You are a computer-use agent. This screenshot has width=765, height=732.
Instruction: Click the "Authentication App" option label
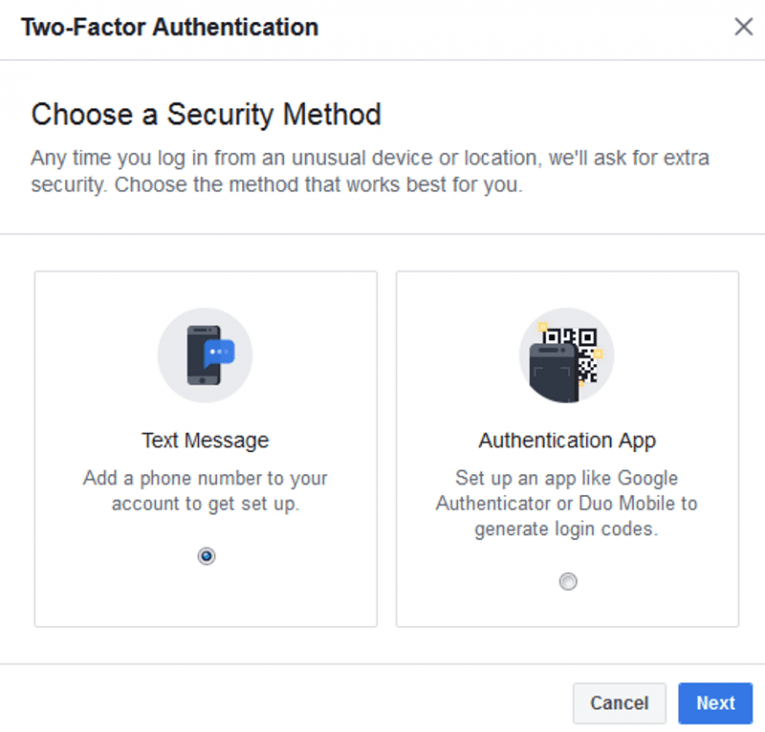coord(567,440)
